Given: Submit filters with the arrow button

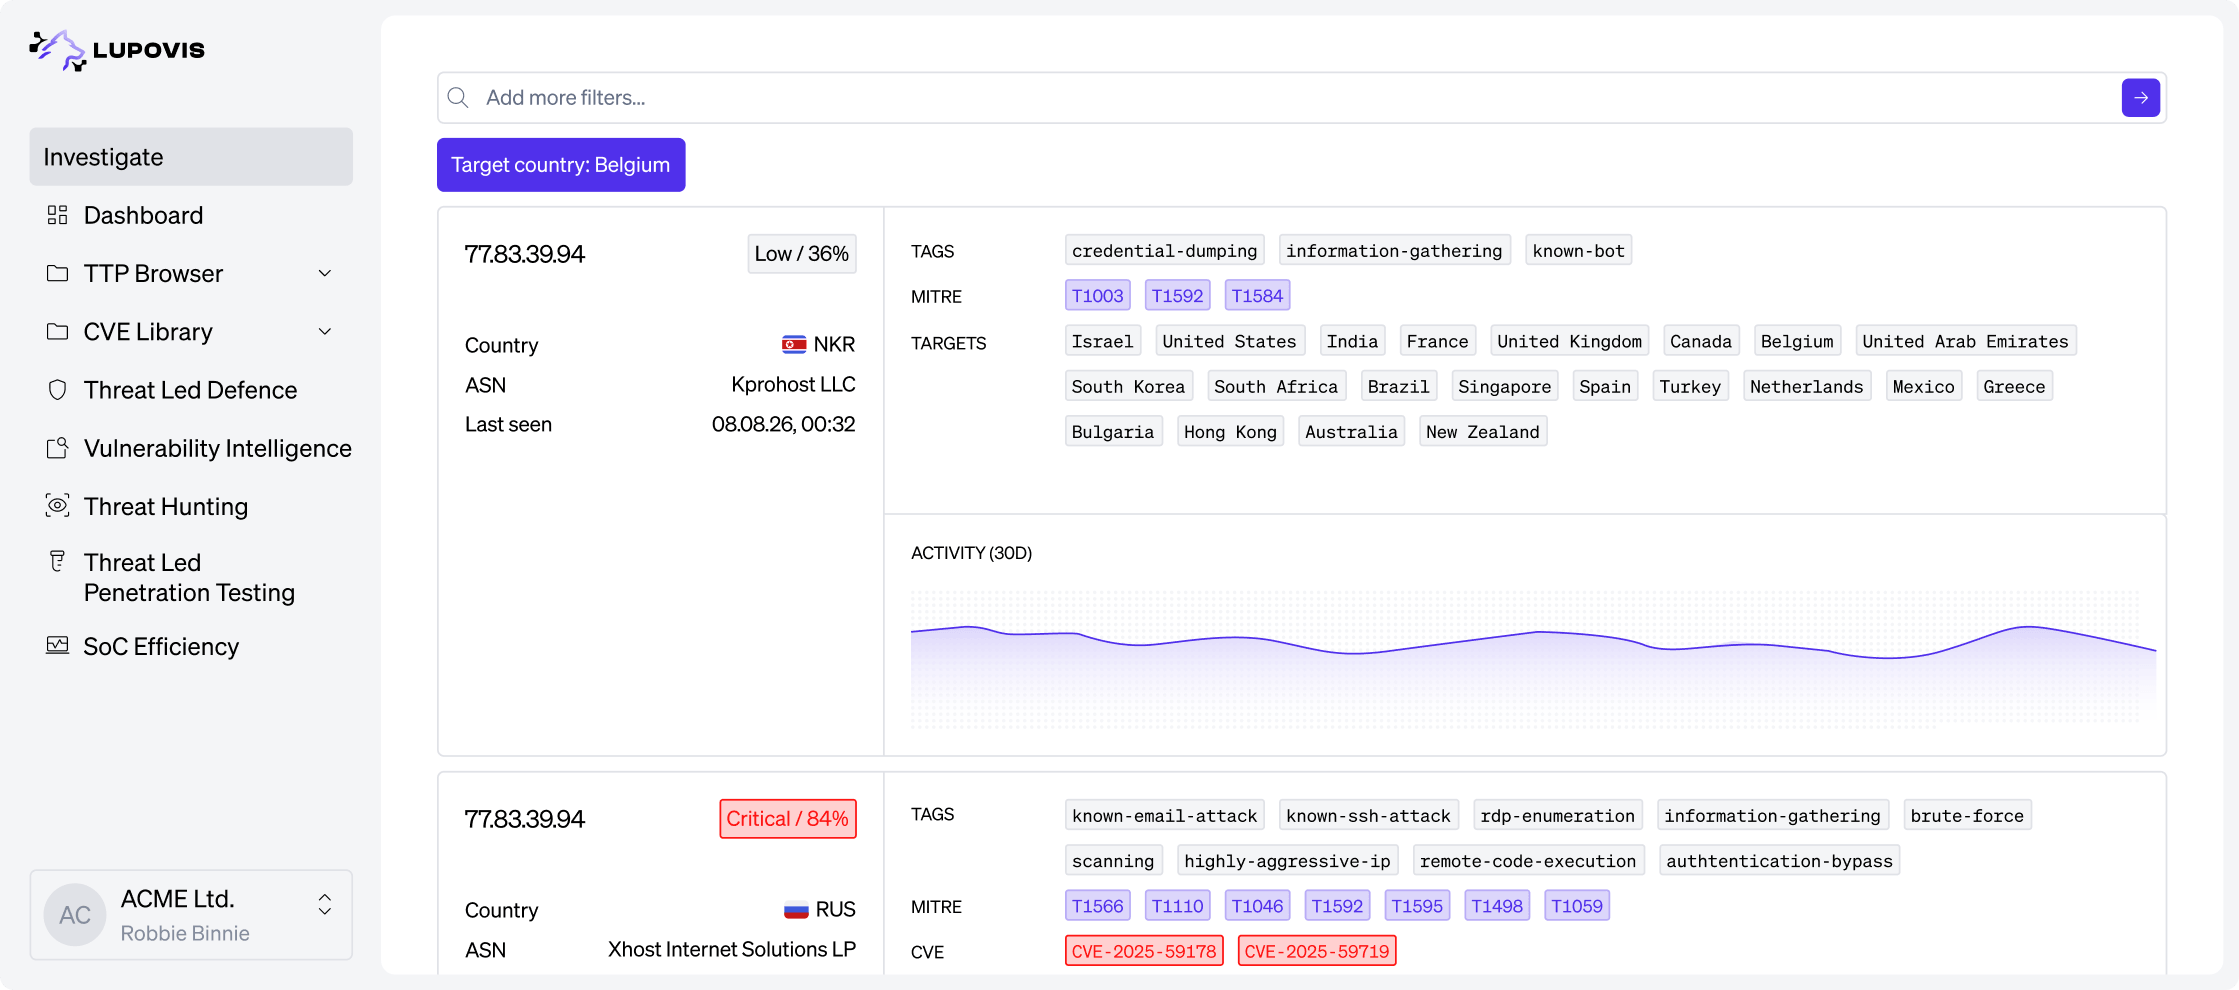Looking at the screenshot, I should click(2141, 98).
